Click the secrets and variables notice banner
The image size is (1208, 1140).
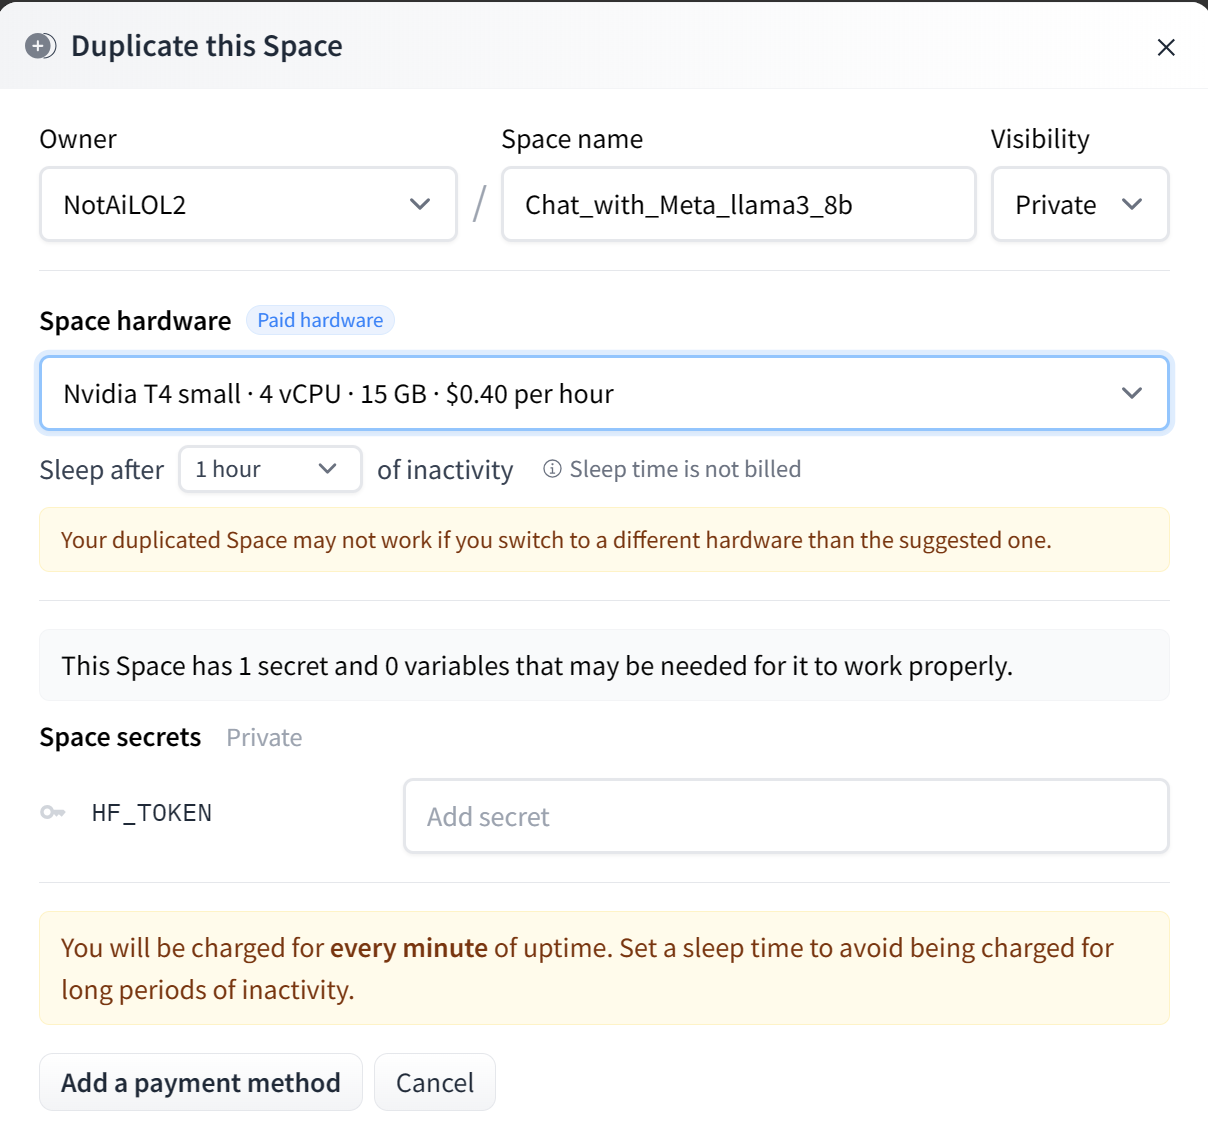tap(604, 666)
